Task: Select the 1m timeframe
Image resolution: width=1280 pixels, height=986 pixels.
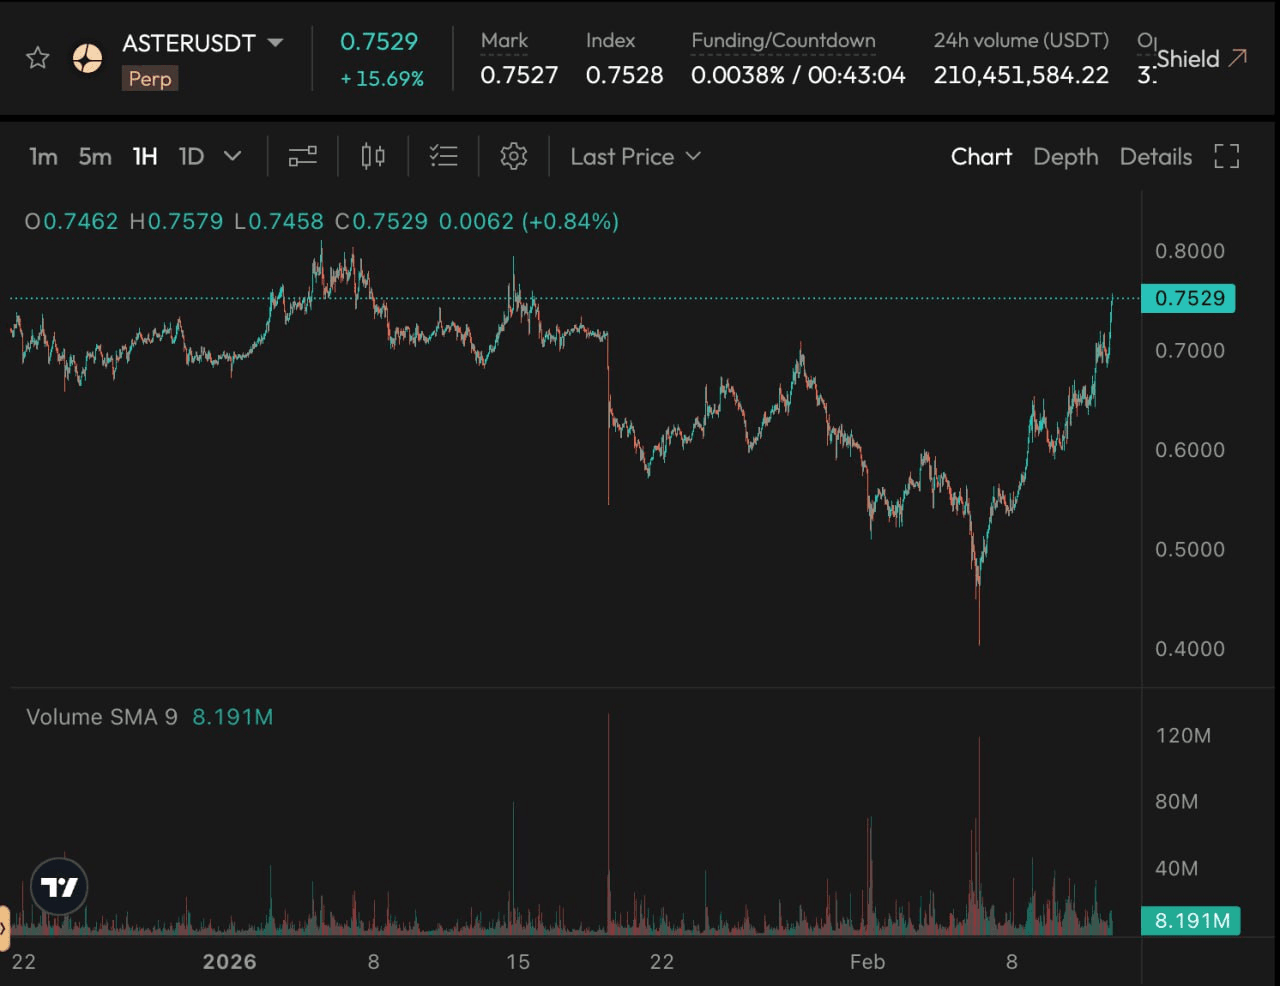Action: (x=43, y=157)
